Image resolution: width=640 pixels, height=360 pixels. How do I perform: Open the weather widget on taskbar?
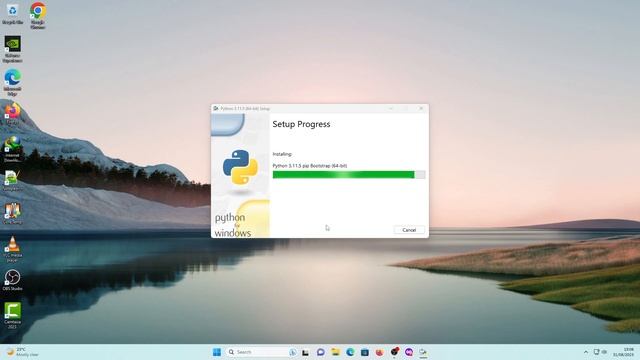click(22, 352)
